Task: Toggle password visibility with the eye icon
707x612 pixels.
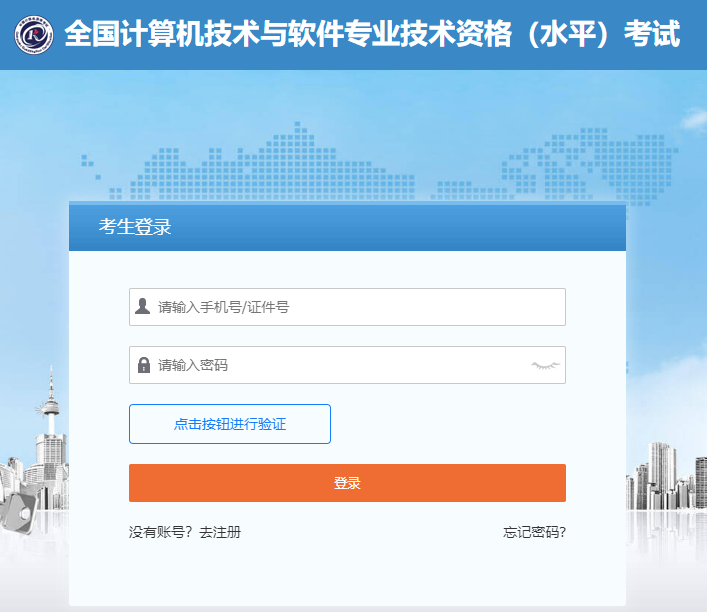Action: (544, 365)
